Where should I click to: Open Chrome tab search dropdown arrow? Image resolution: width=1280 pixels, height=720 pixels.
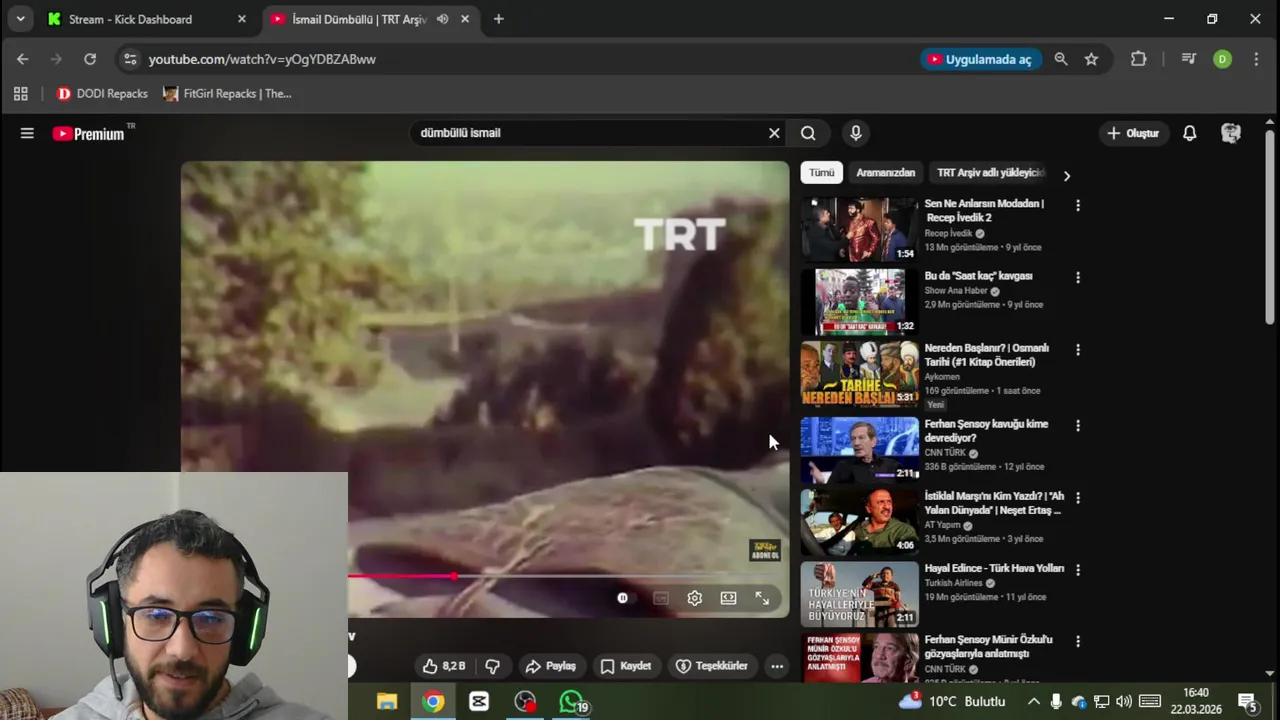(x=20, y=19)
